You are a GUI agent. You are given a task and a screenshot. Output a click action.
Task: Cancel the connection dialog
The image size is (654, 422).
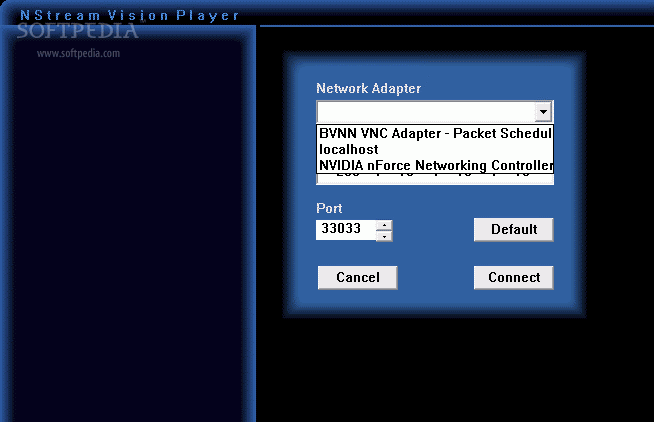(x=357, y=277)
